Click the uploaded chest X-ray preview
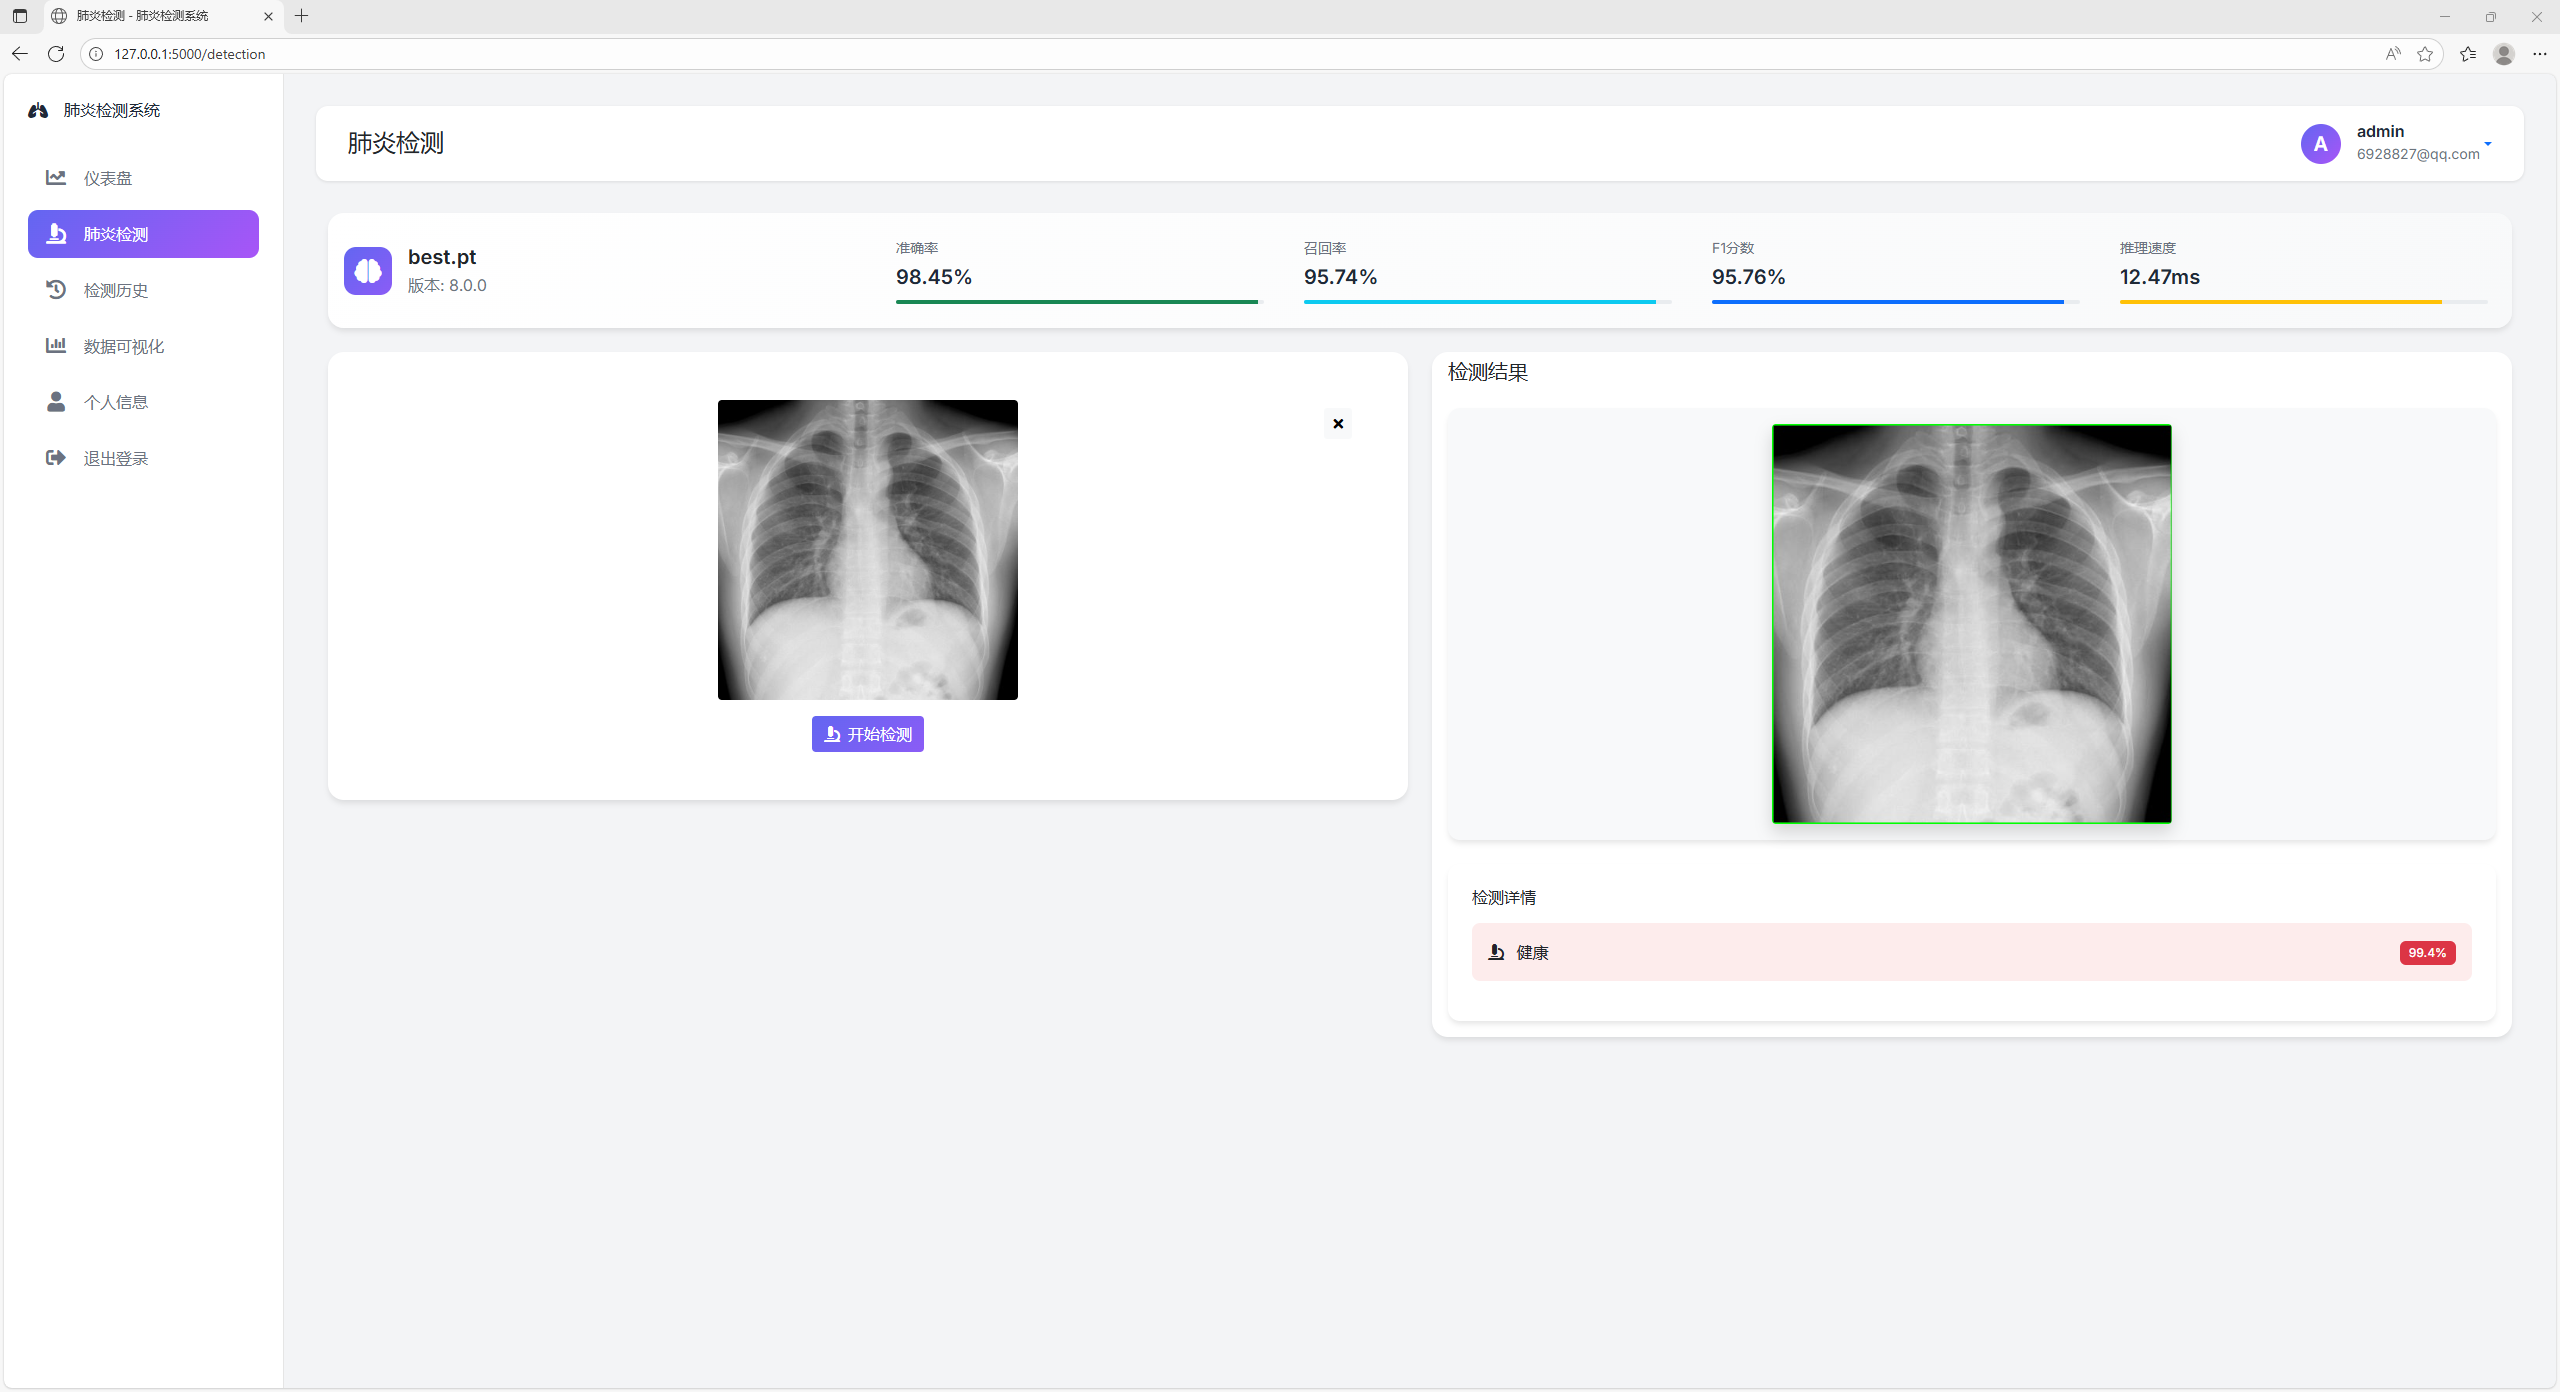2560x1392 pixels. point(867,550)
